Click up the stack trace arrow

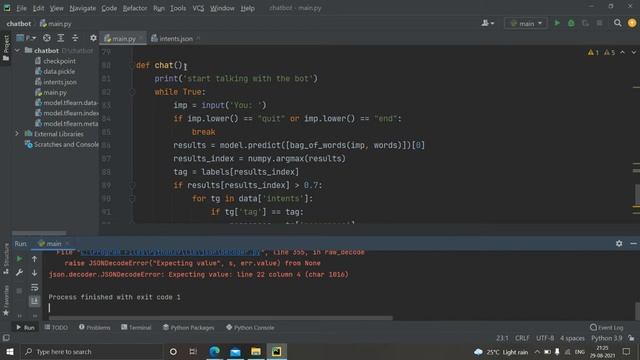click(34, 259)
